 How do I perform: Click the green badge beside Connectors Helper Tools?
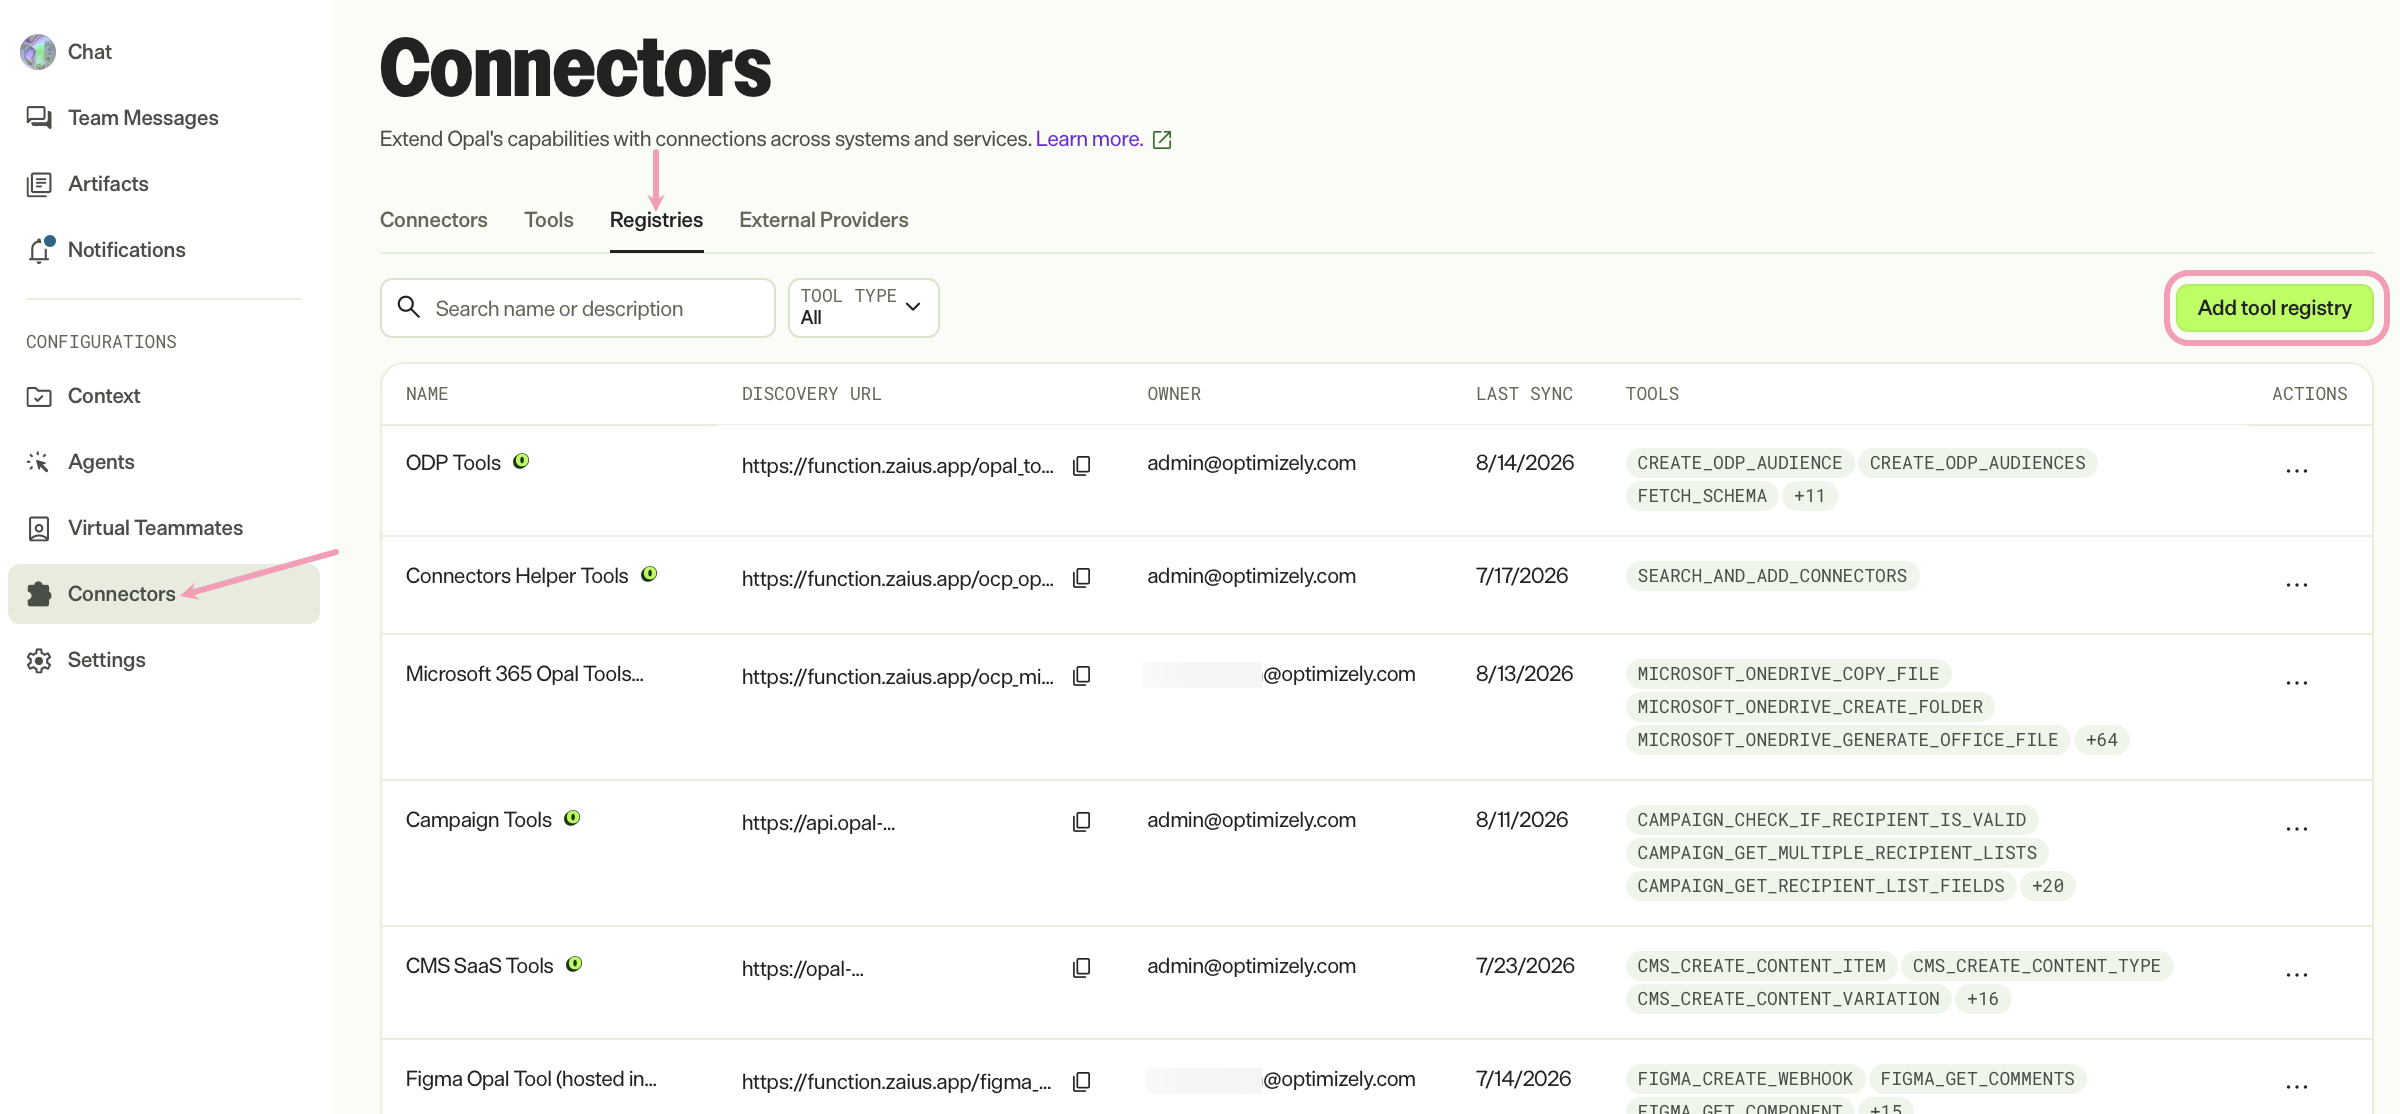(x=649, y=574)
